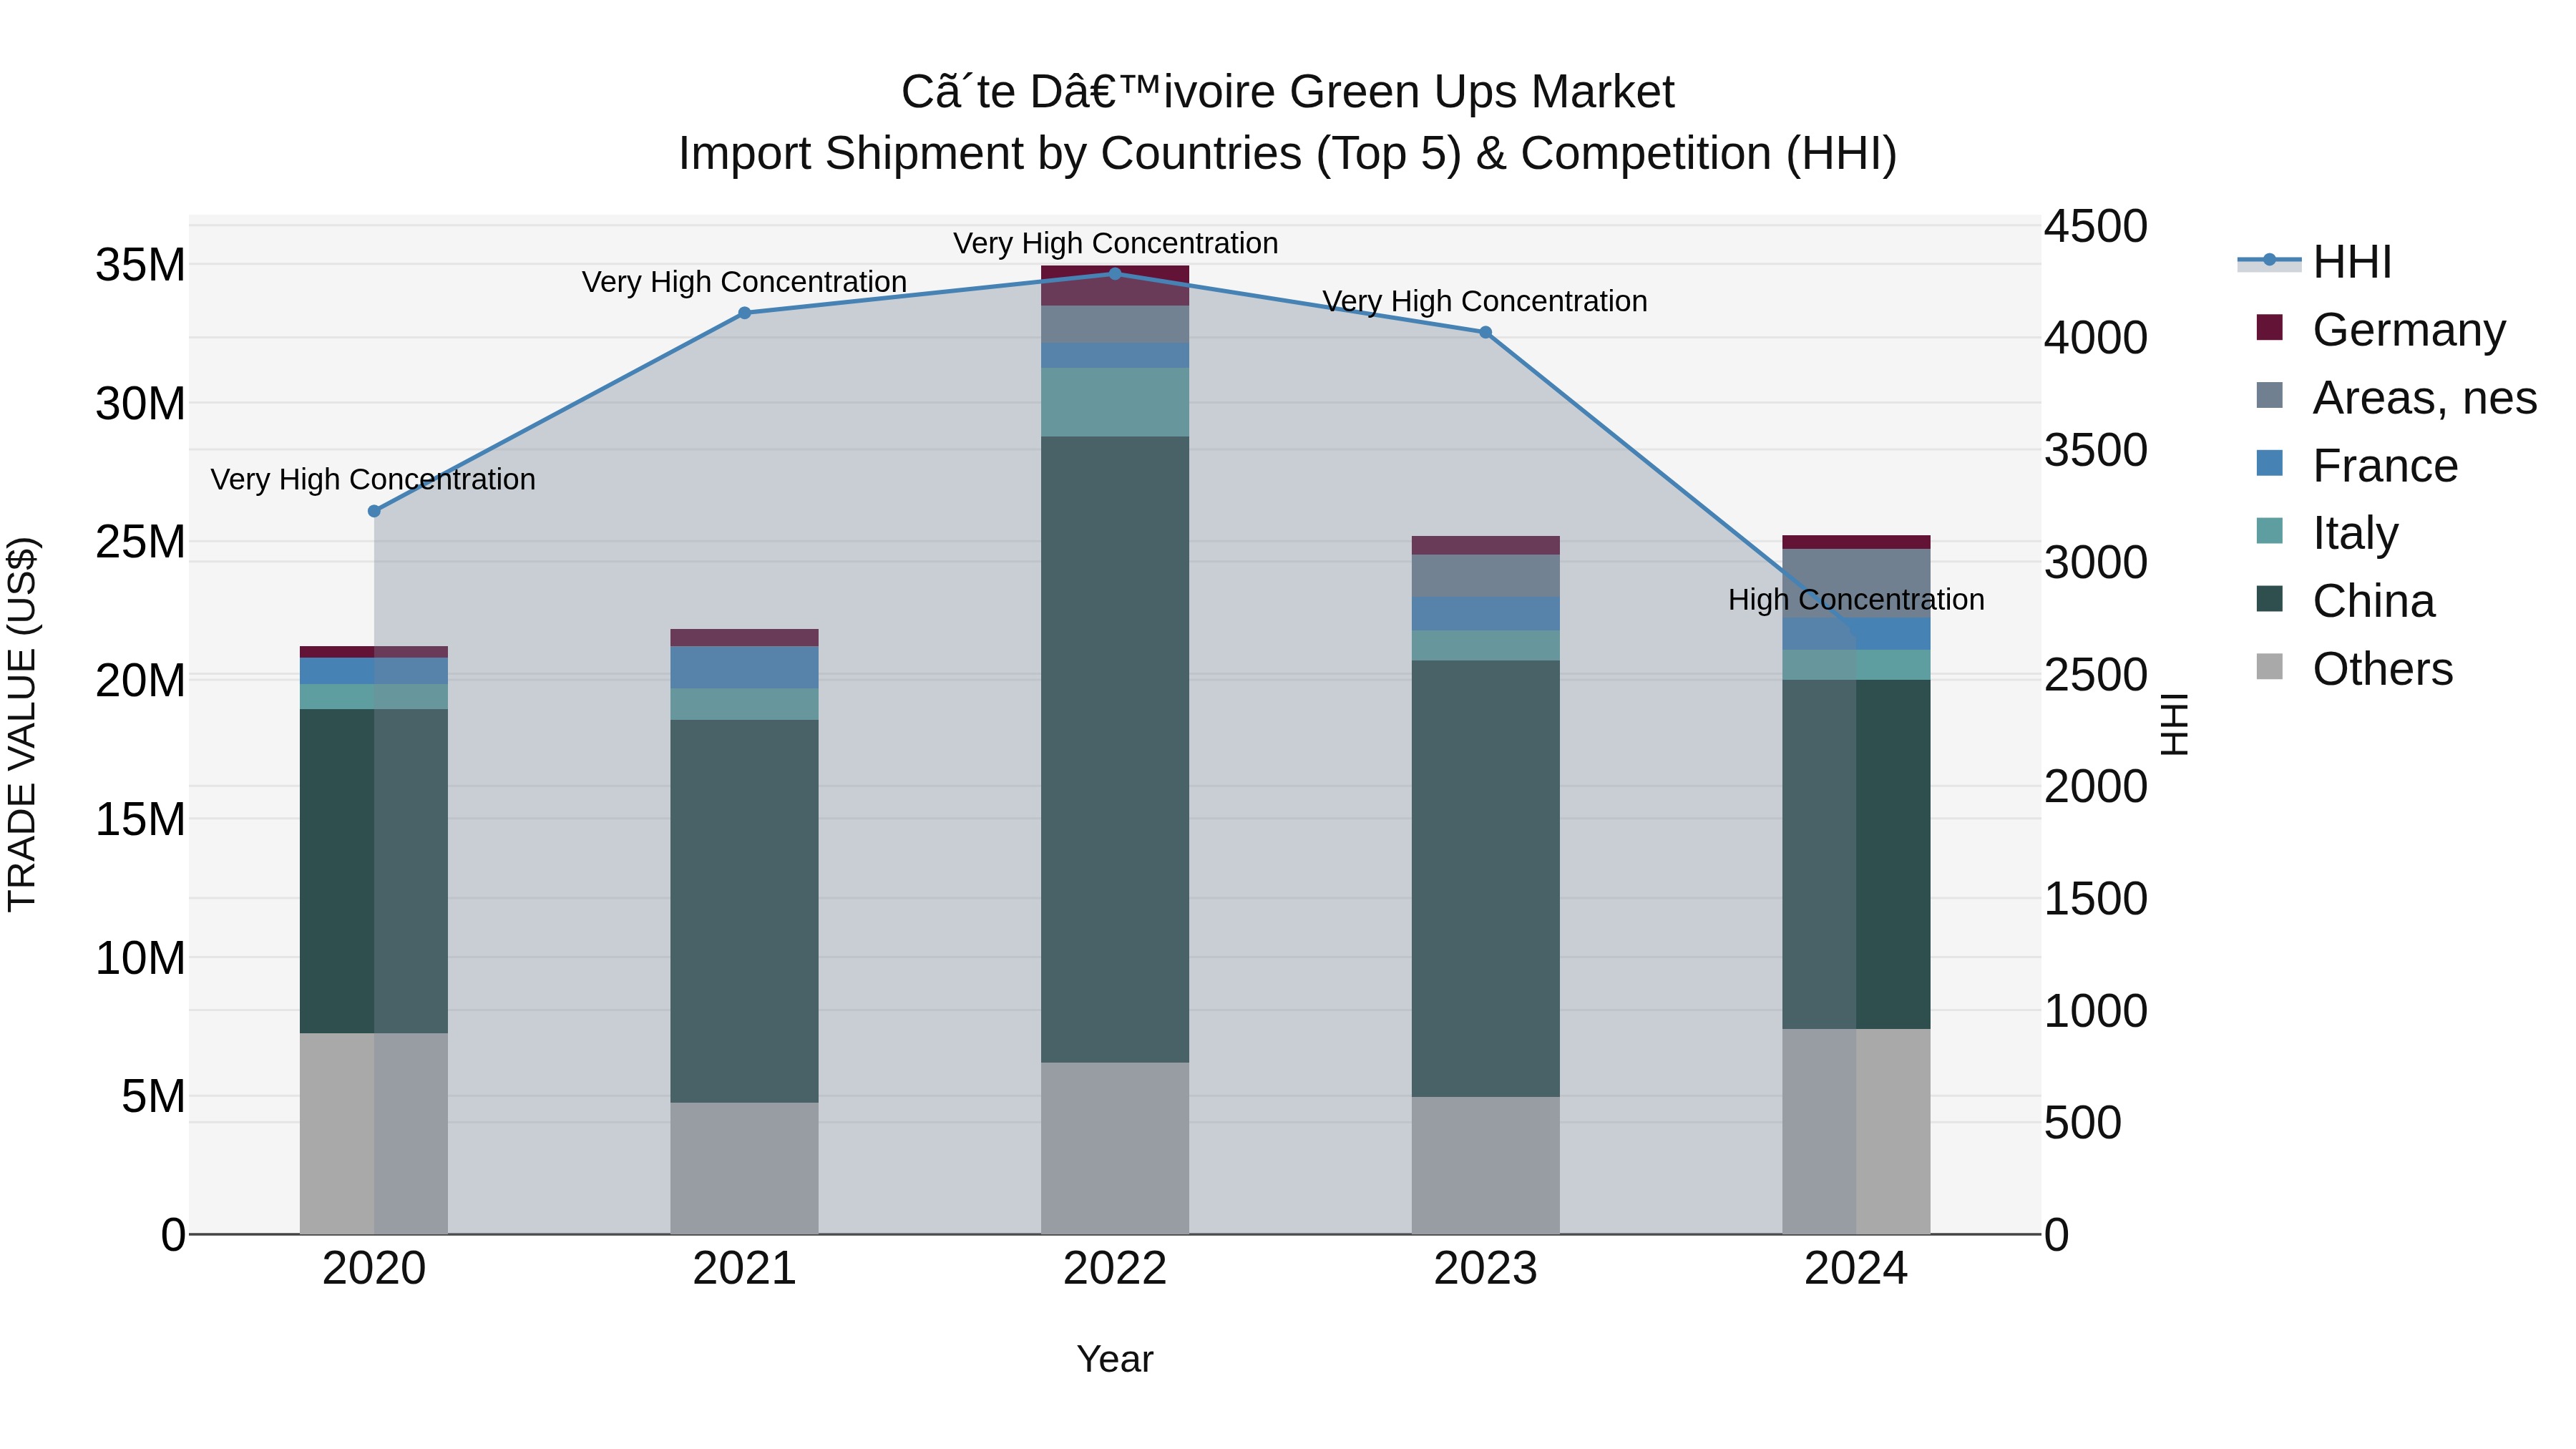The image size is (2576, 1449).
Task: Click the France segment of the 2021 bar
Action: click(744, 667)
